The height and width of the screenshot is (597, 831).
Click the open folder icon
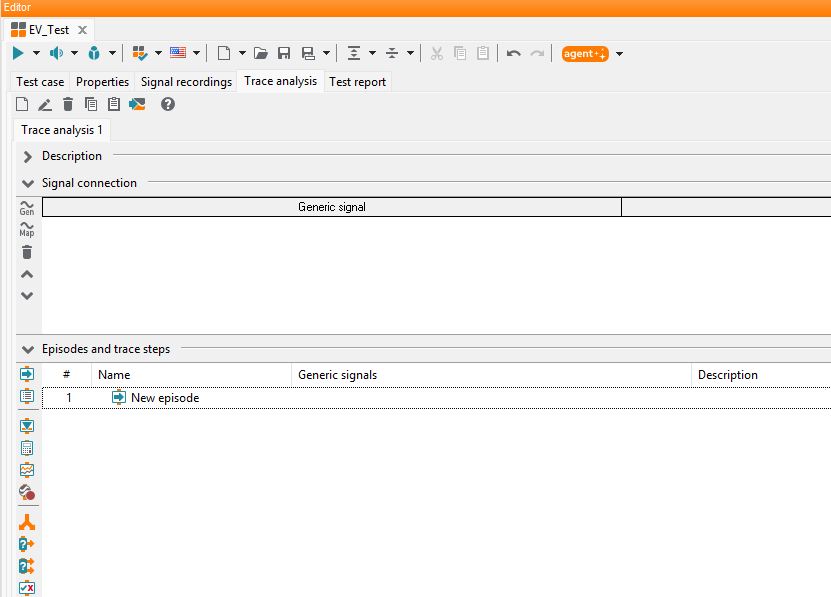(x=261, y=53)
